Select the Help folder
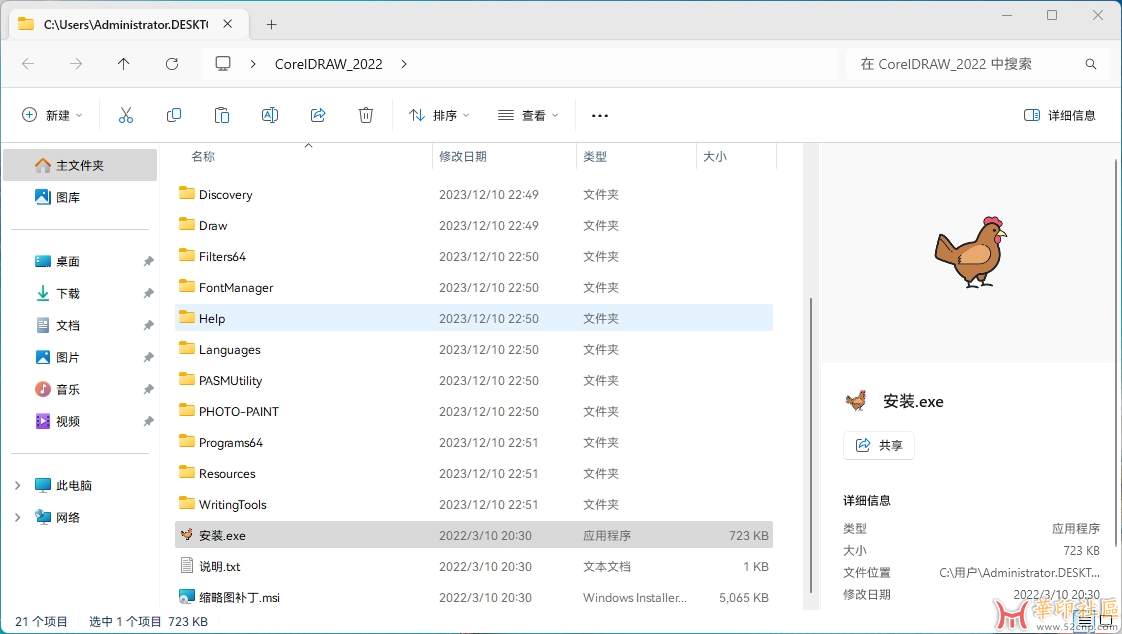 tap(474, 318)
